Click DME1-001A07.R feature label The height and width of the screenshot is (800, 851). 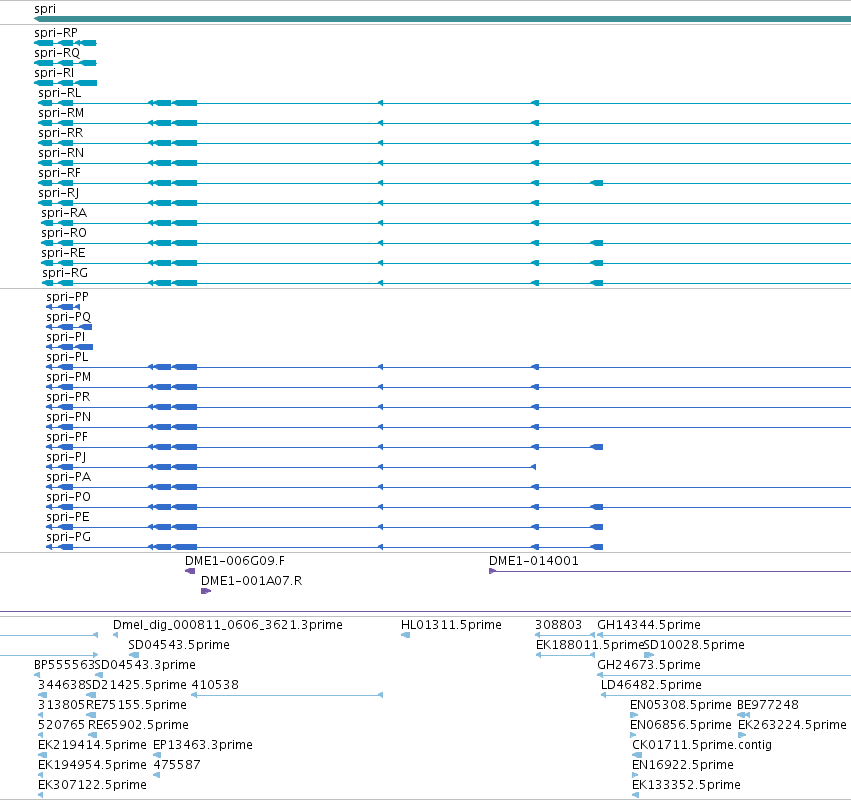(251, 581)
